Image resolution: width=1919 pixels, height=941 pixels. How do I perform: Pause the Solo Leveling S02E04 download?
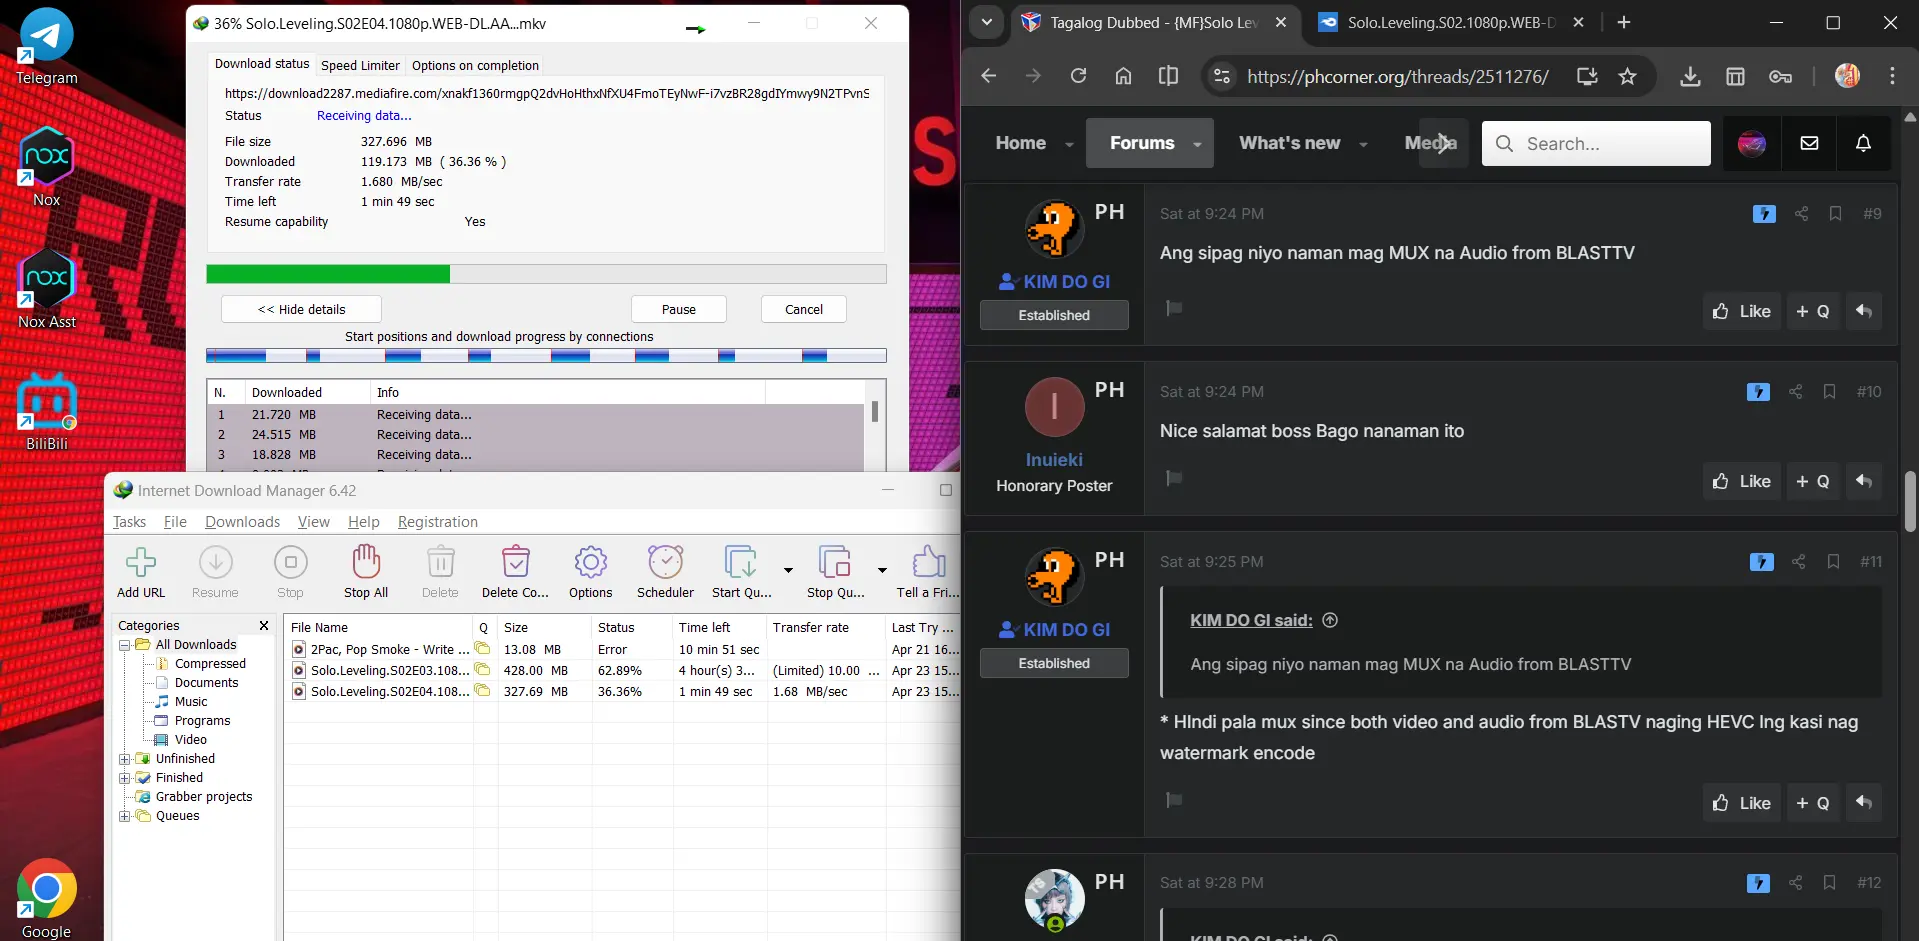coord(679,309)
